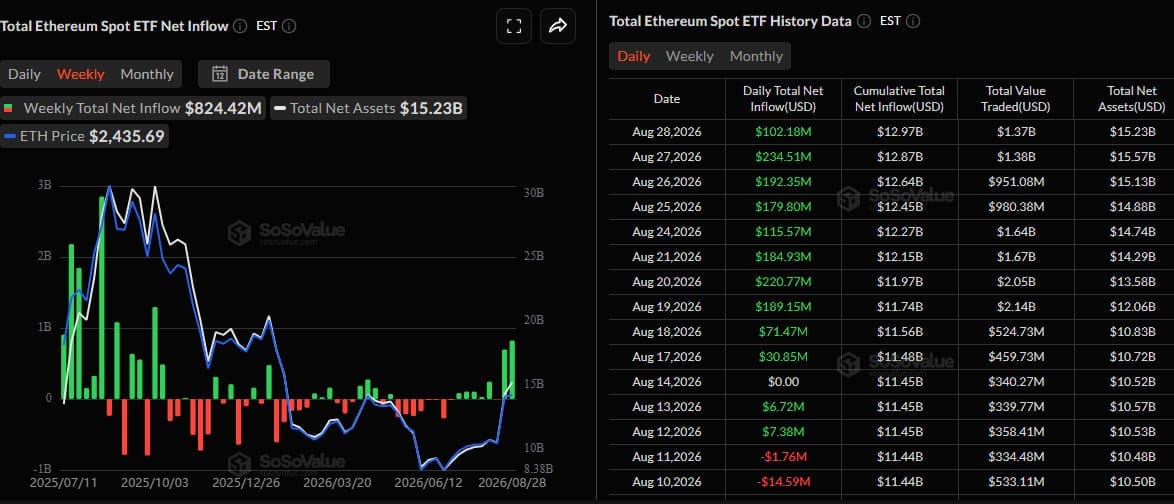The width and height of the screenshot is (1174, 504).
Task: Toggle ETH Price legend series
Action: point(84,137)
